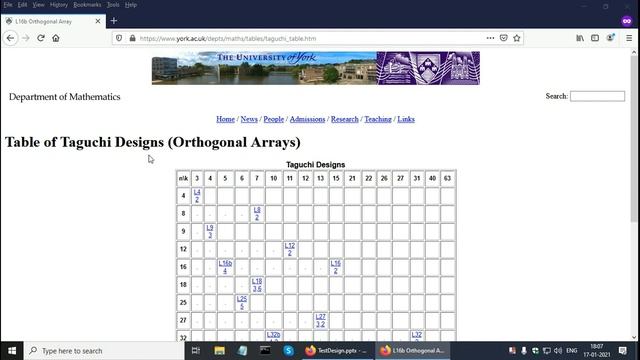Image resolution: width=640 pixels, height=360 pixels.
Task: Open the L27 design link
Action: pyautogui.click(x=320, y=320)
